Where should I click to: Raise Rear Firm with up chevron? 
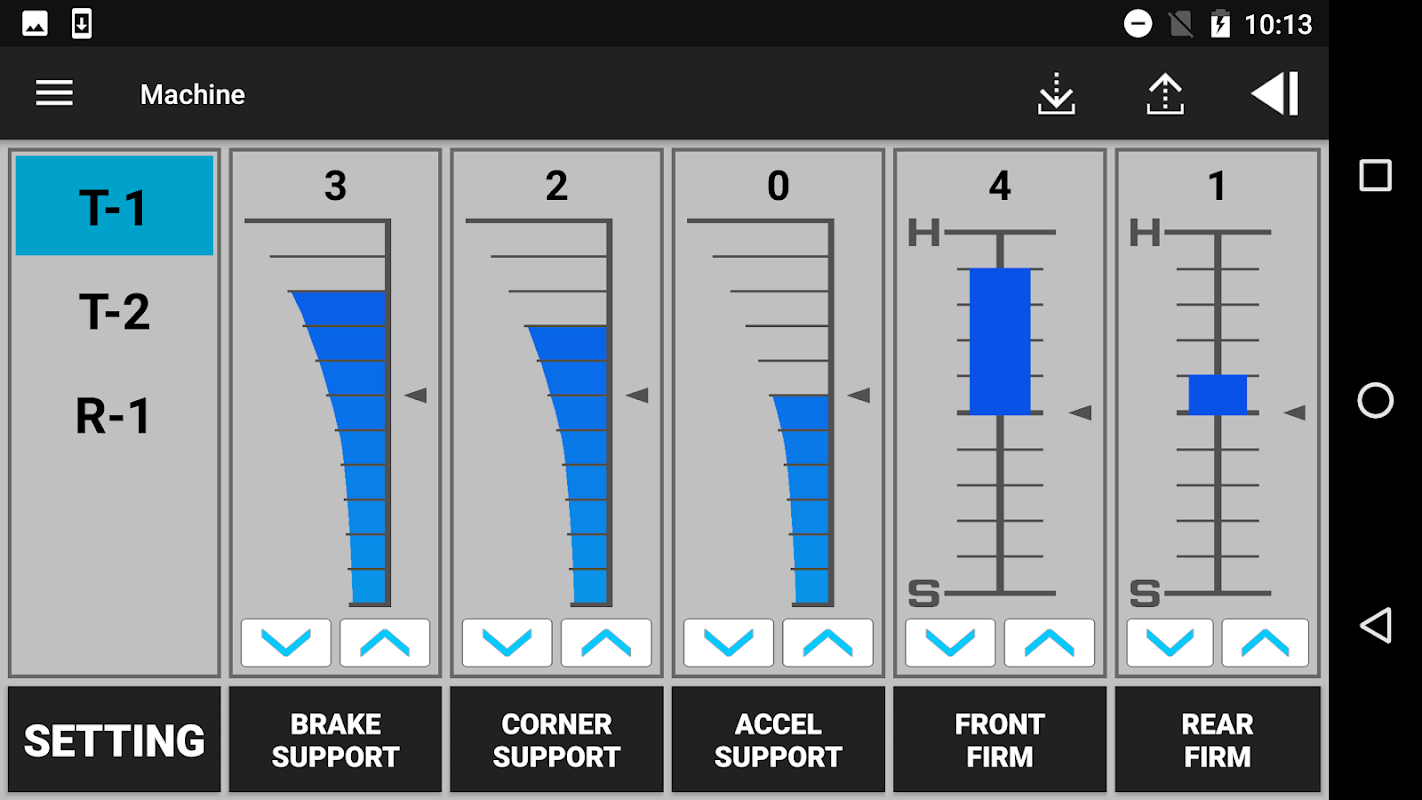click(x=1265, y=643)
